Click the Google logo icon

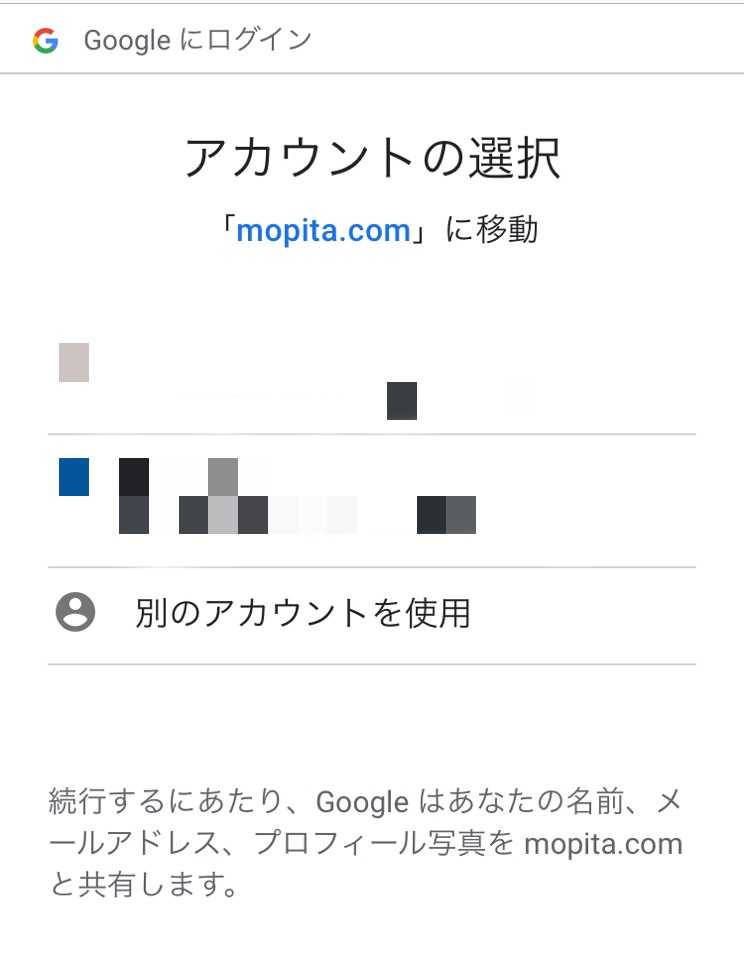pos(46,41)
